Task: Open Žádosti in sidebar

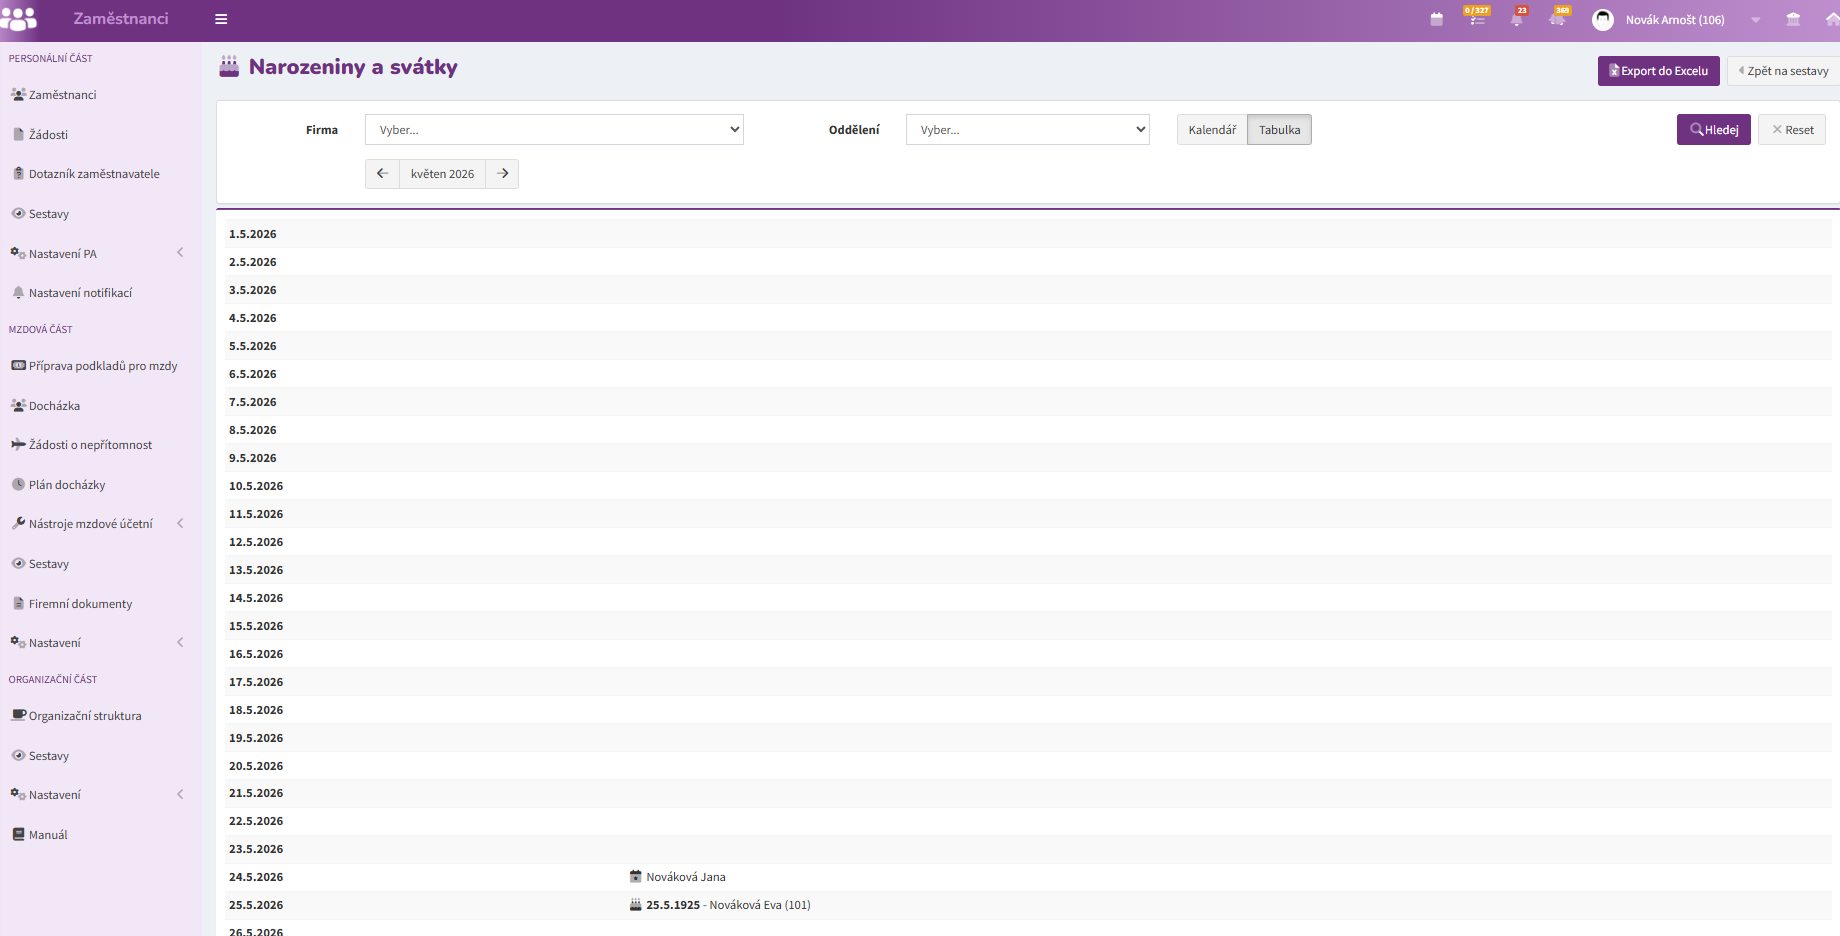Action: 48,135
